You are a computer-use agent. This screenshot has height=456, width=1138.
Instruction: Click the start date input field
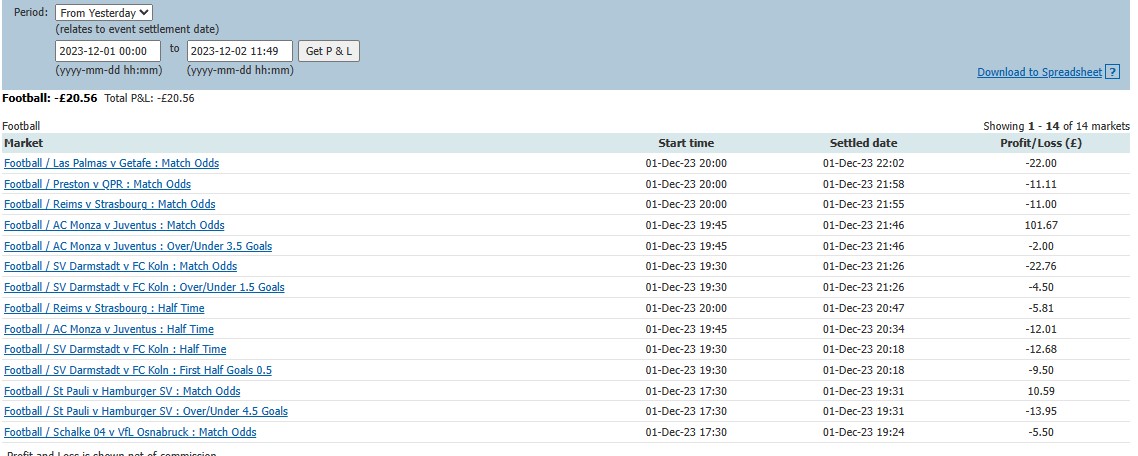[108, 51]
